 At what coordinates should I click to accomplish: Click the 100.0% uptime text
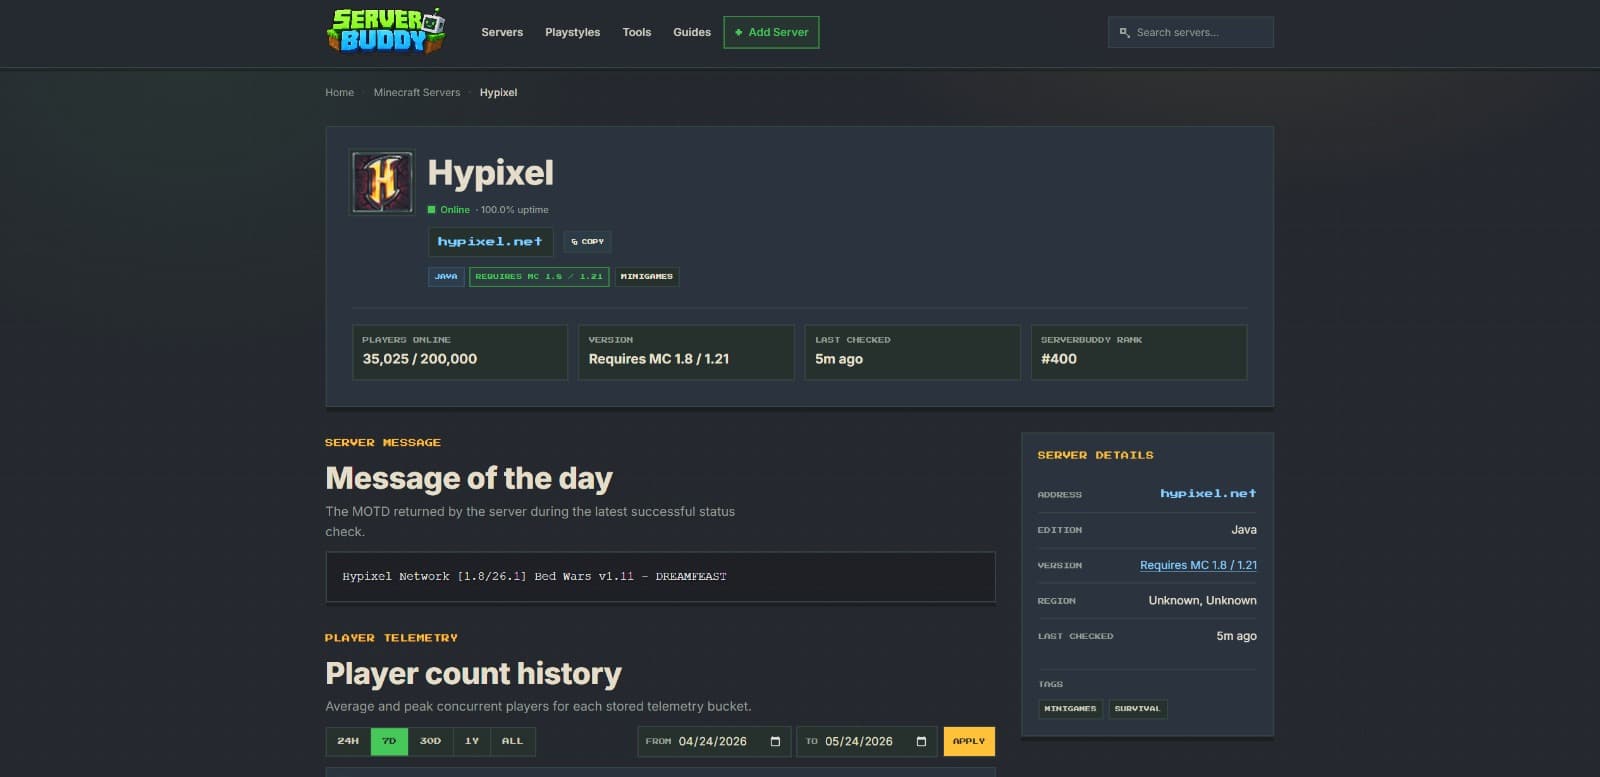click(514, 210)
